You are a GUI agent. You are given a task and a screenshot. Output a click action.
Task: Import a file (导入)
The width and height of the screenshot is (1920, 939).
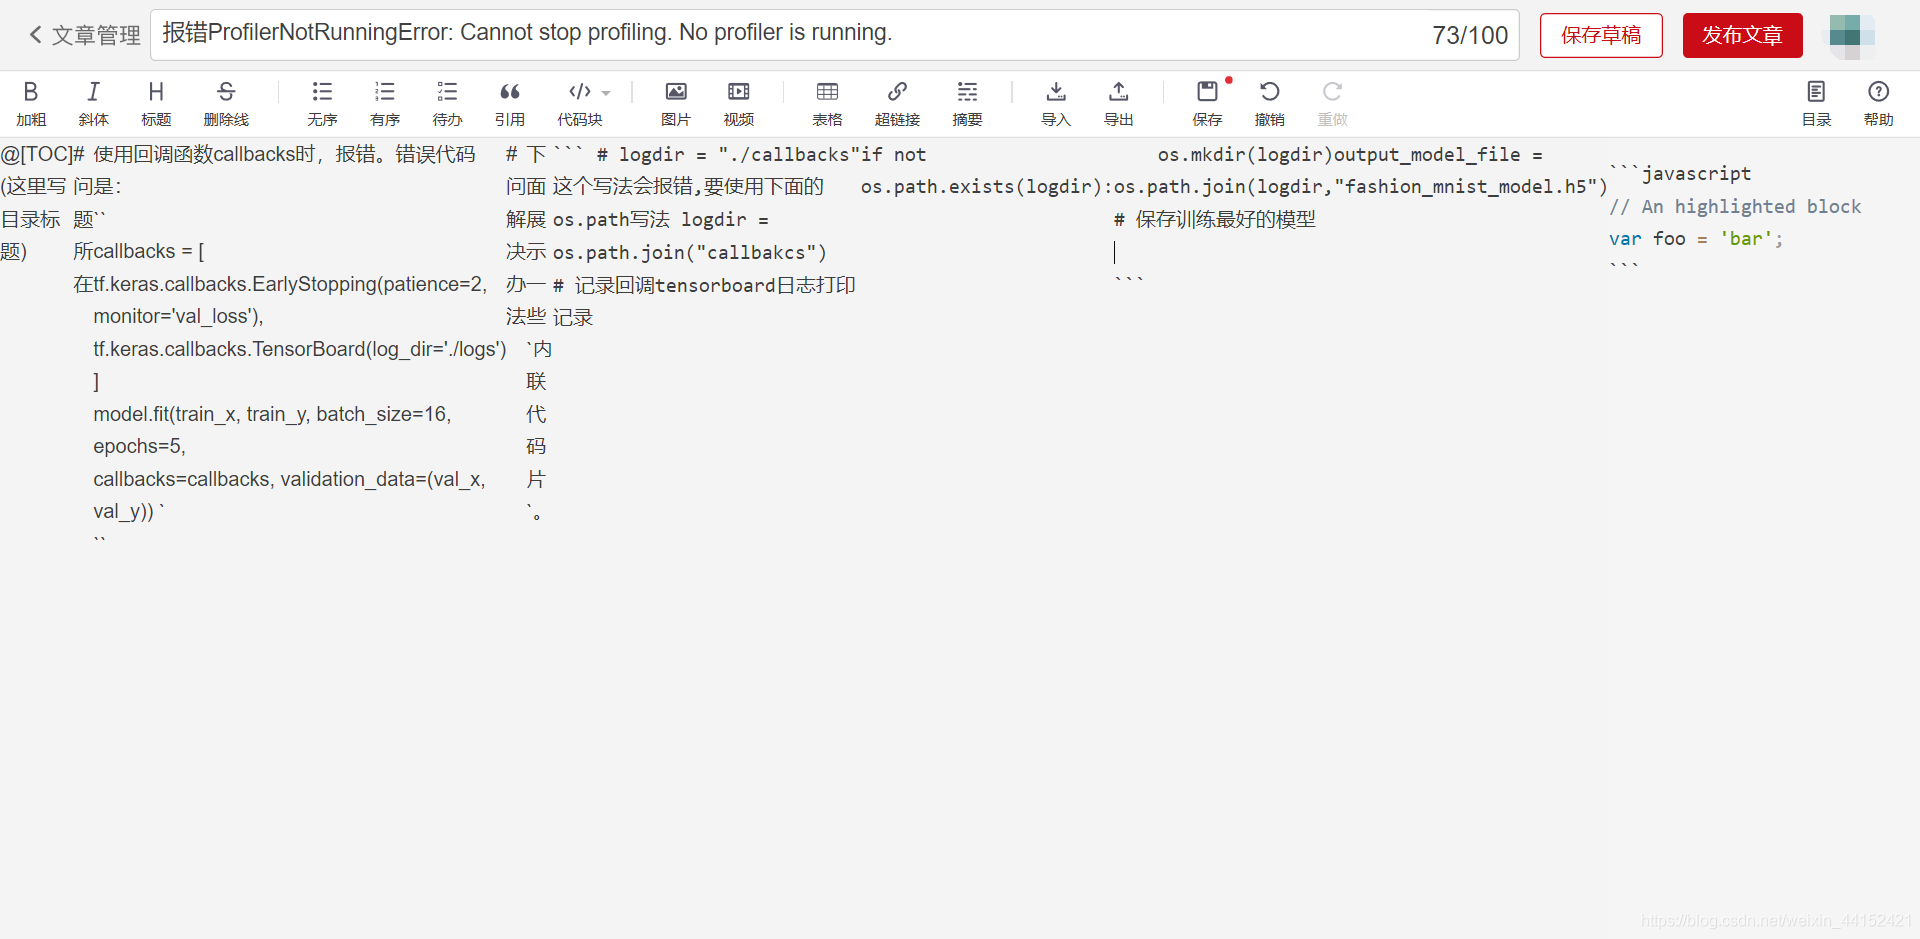click(x=1056, y=104)
